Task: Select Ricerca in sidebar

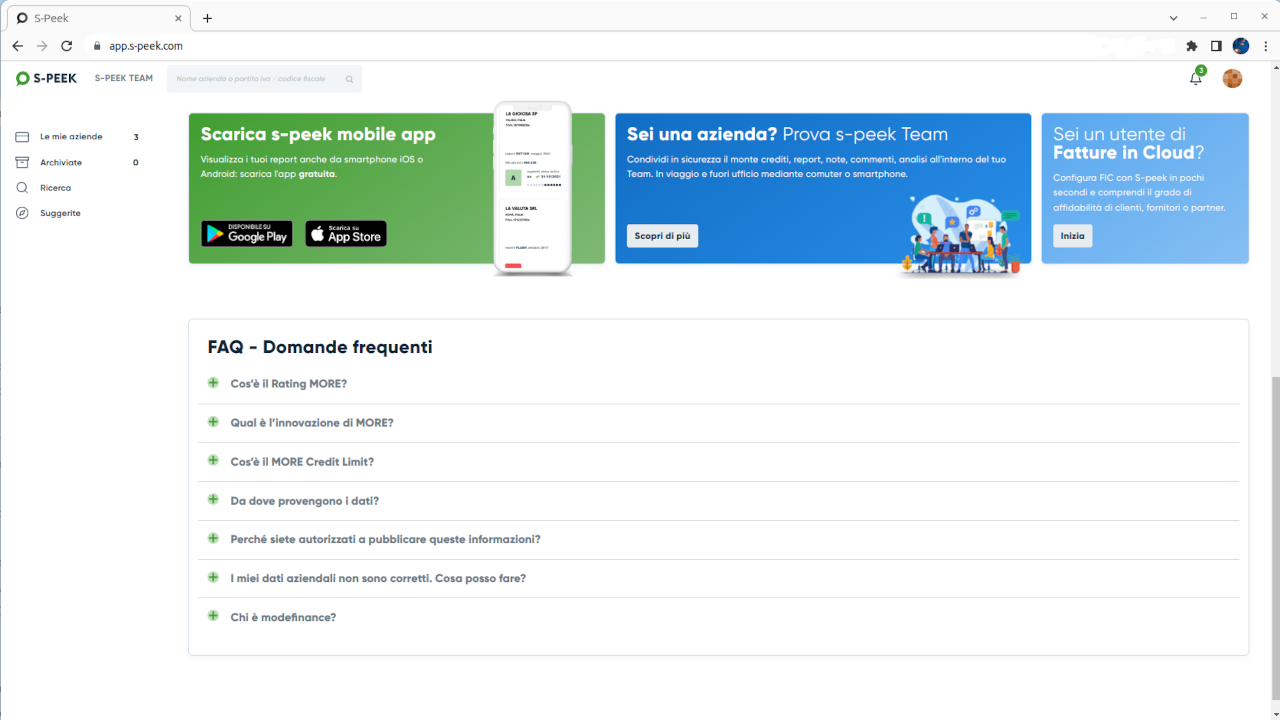Action: [x=55, y=188]
